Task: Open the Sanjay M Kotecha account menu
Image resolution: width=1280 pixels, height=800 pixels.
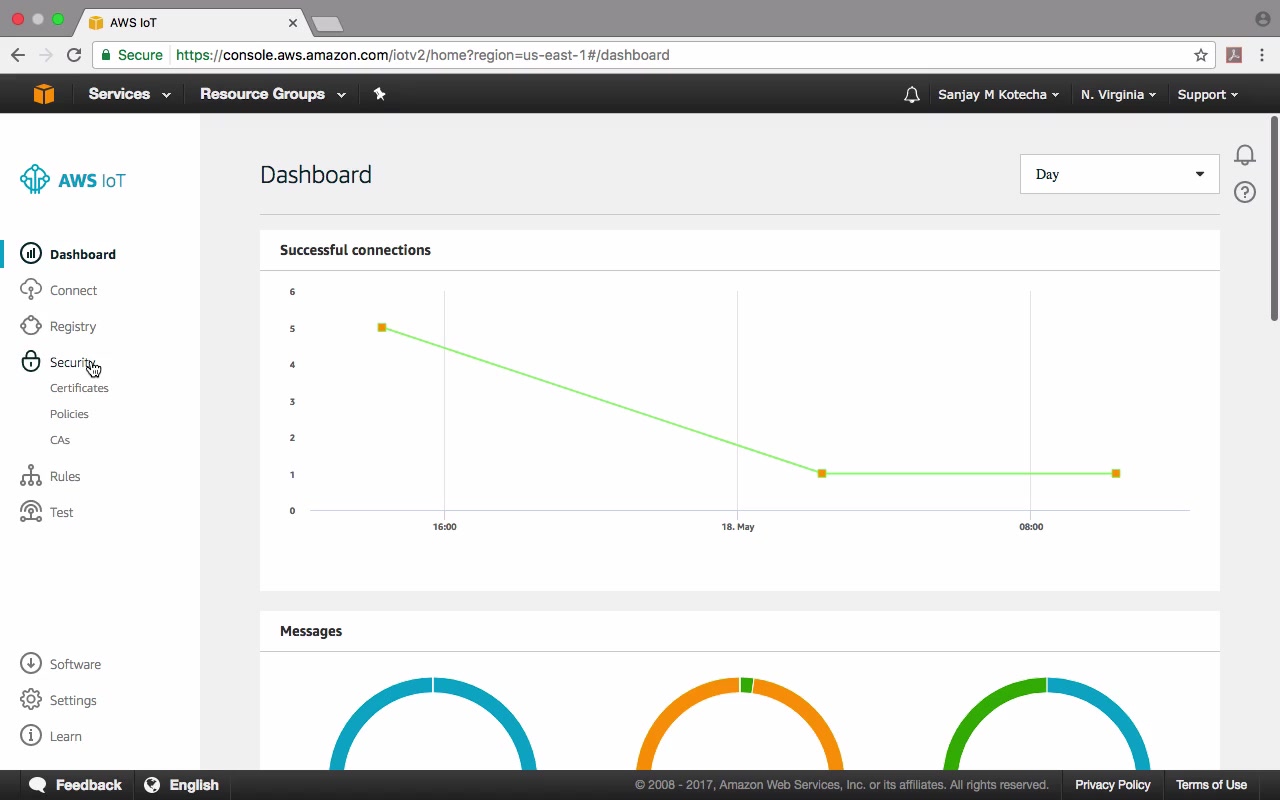Action: coord(998,94)
